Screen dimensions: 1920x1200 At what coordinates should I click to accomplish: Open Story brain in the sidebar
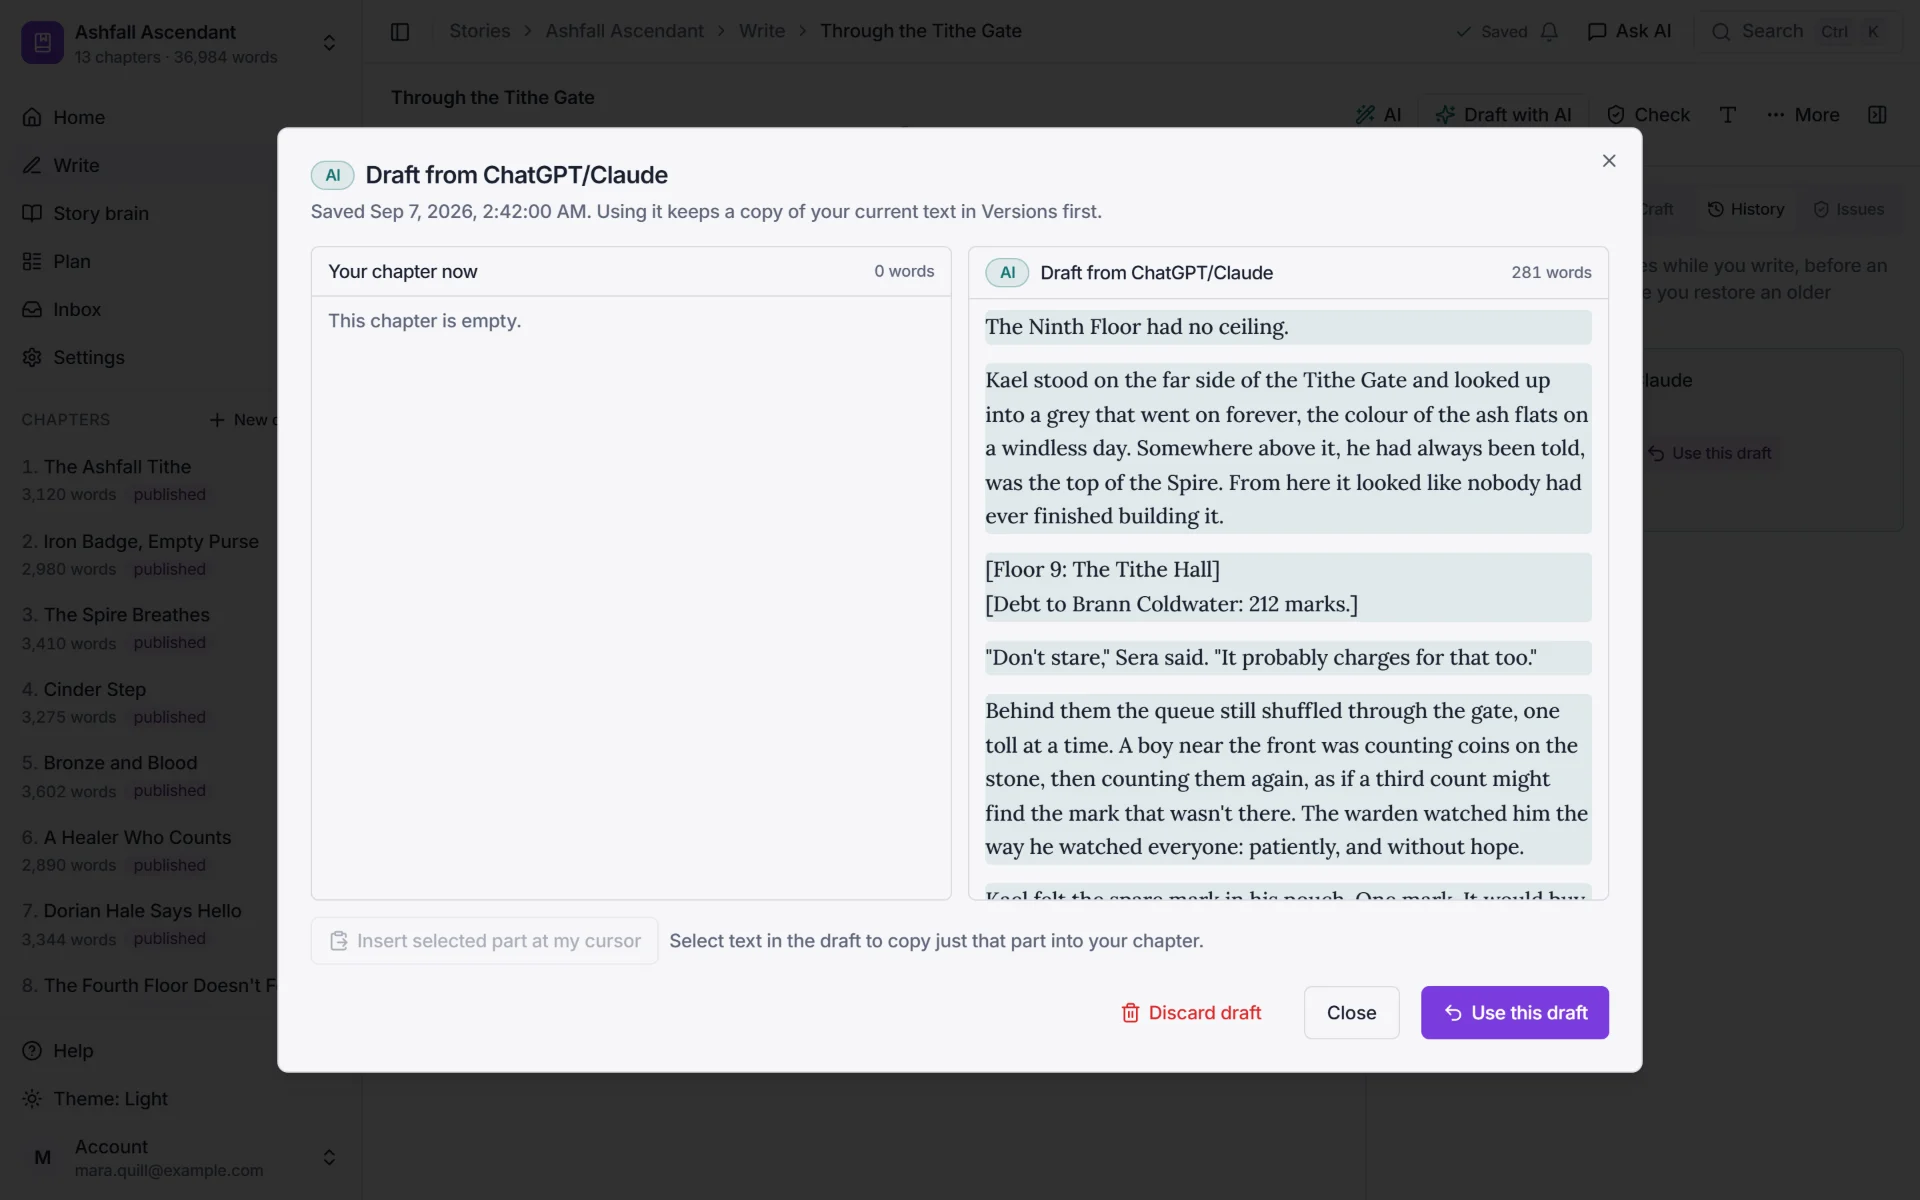[86, 213]
